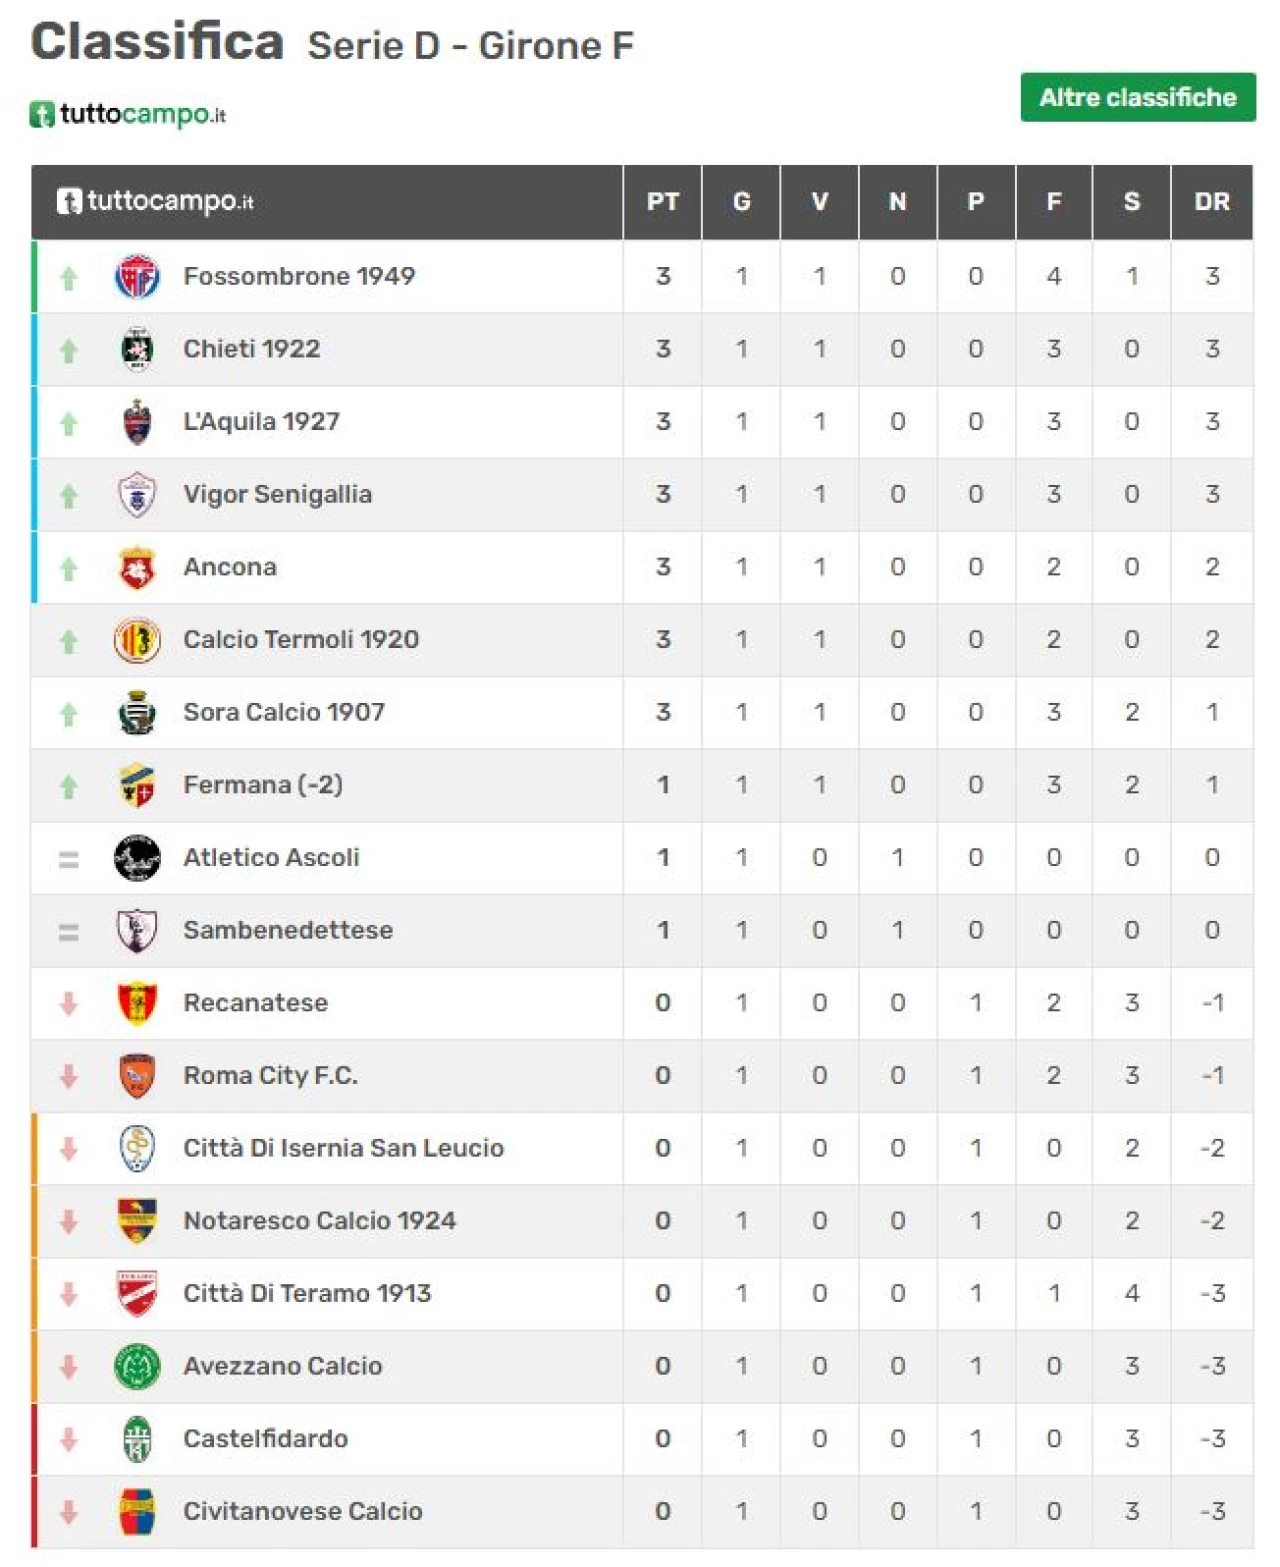Open the Altre classifiche button
Viewport: 1280px width, 1567px height.
pos(1138,97)
